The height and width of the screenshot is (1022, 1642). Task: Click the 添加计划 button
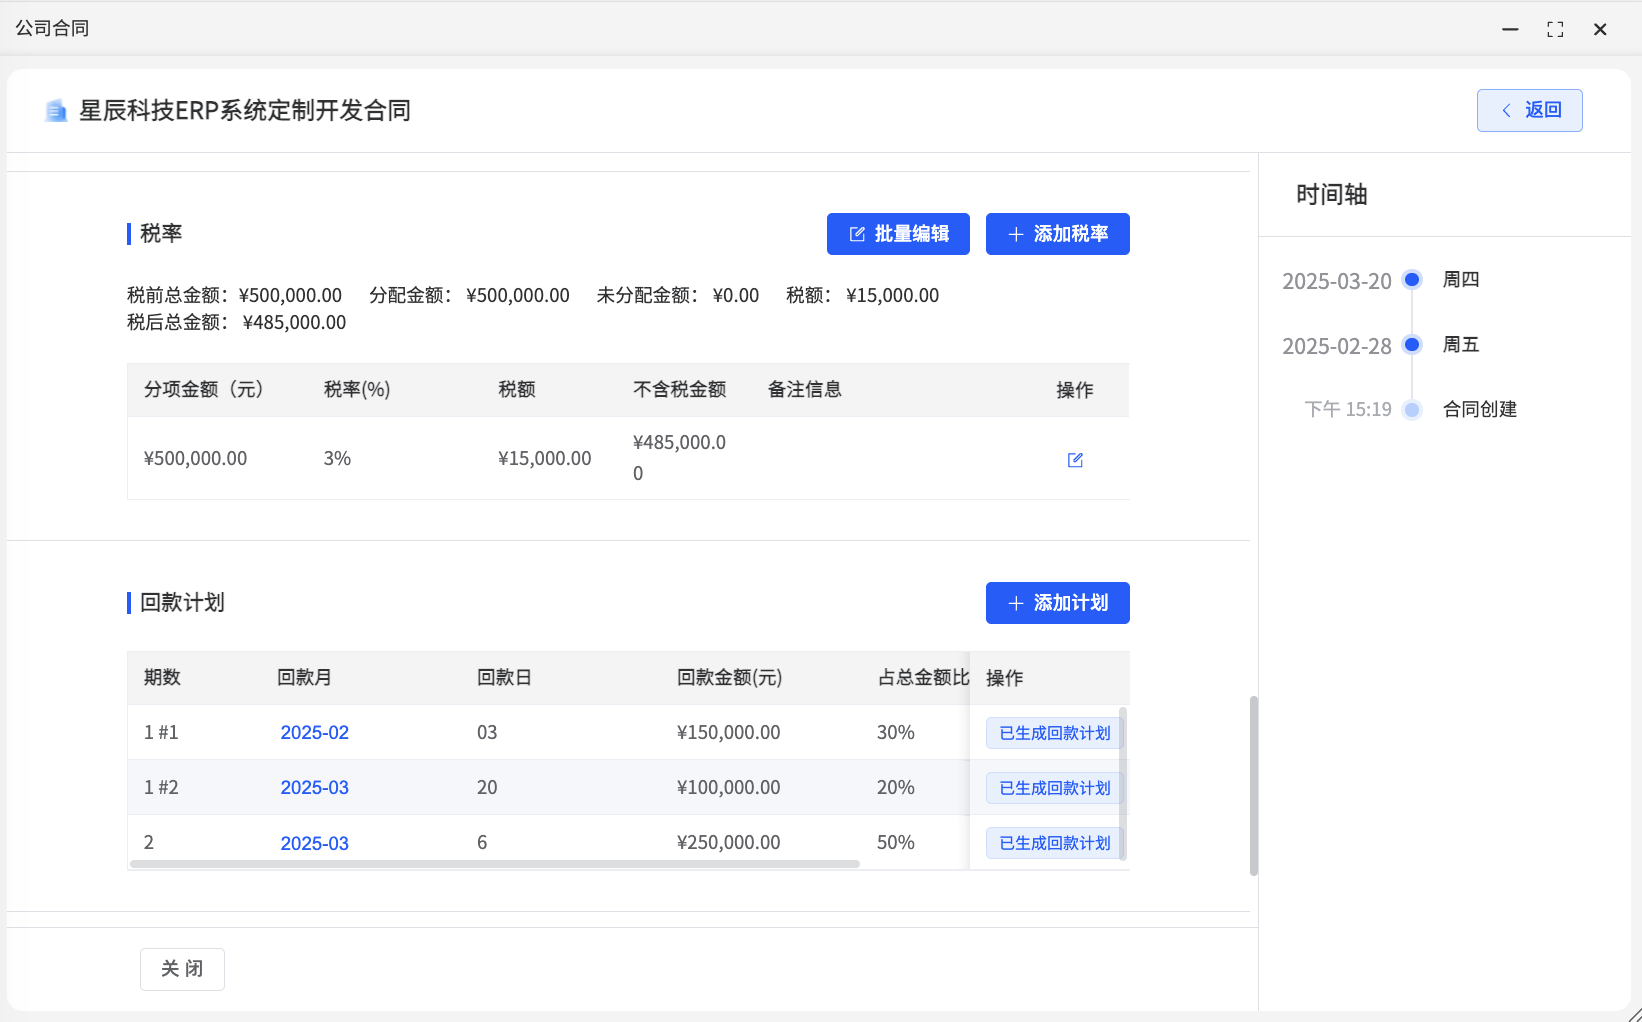1058,603
